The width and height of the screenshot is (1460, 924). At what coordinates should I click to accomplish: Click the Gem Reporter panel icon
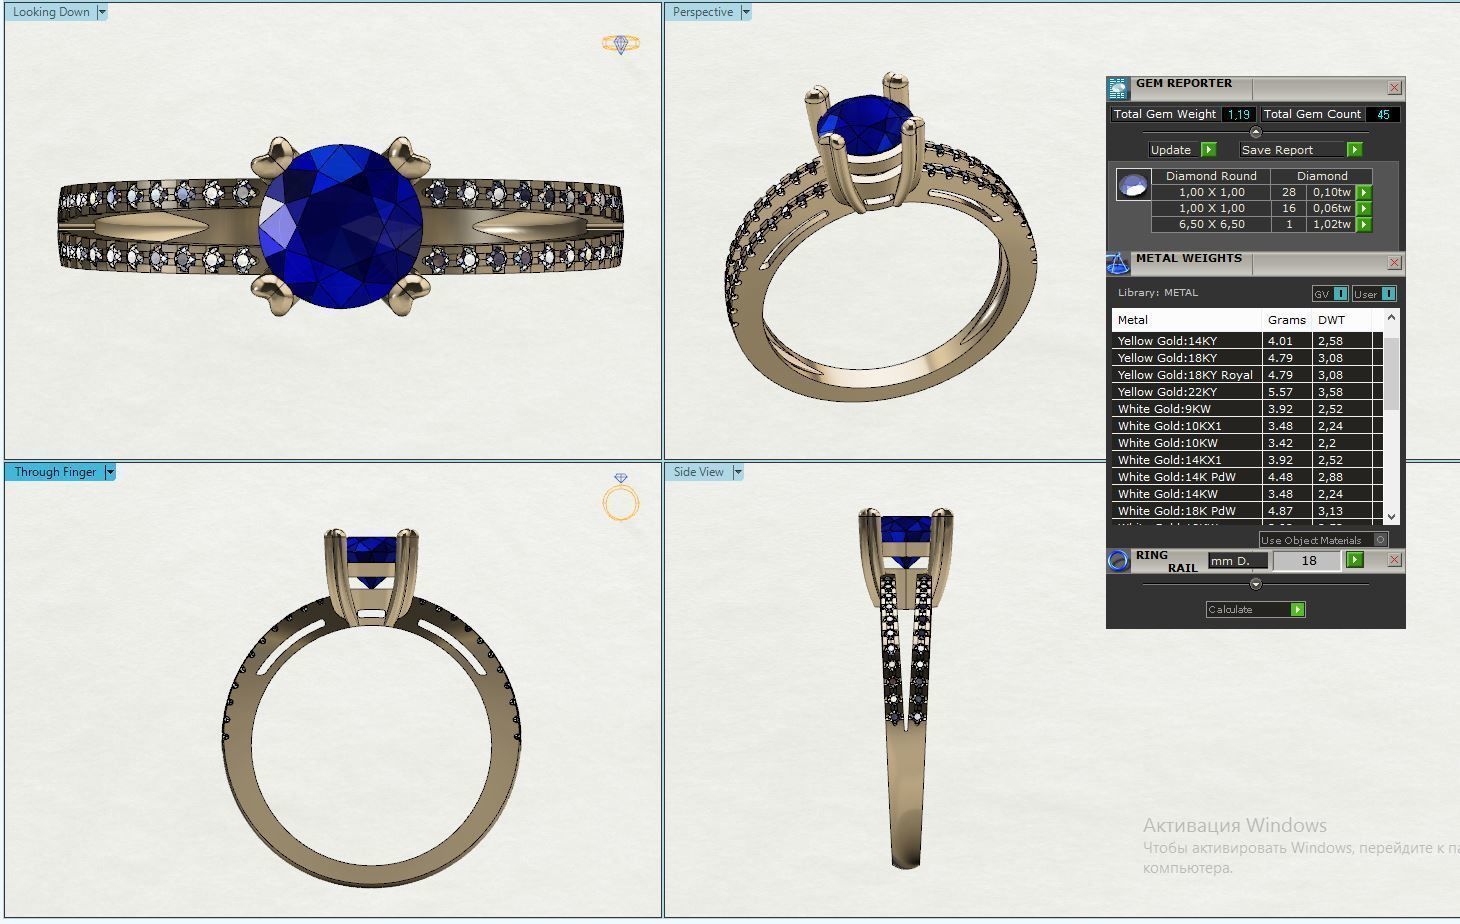(1118, 88)
